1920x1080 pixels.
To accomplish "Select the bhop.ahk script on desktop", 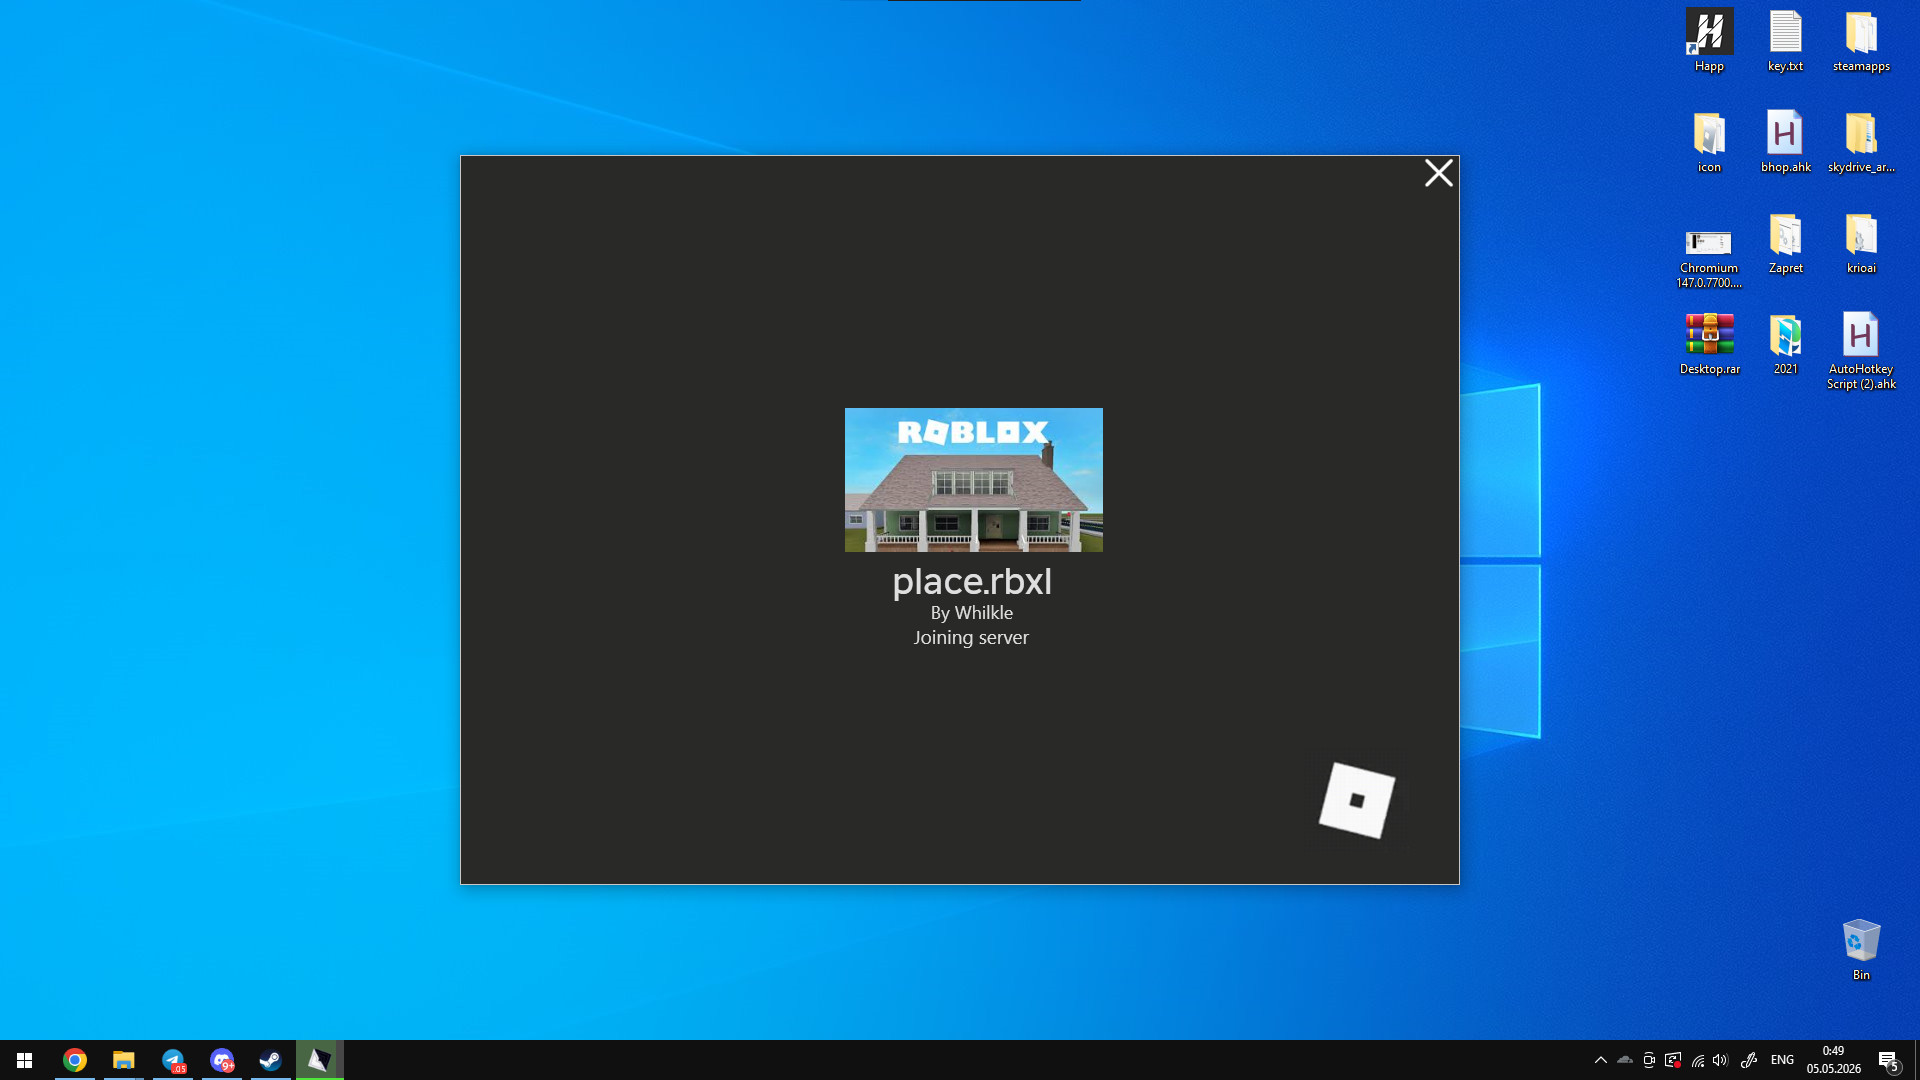I will (x=1785, y=142).
